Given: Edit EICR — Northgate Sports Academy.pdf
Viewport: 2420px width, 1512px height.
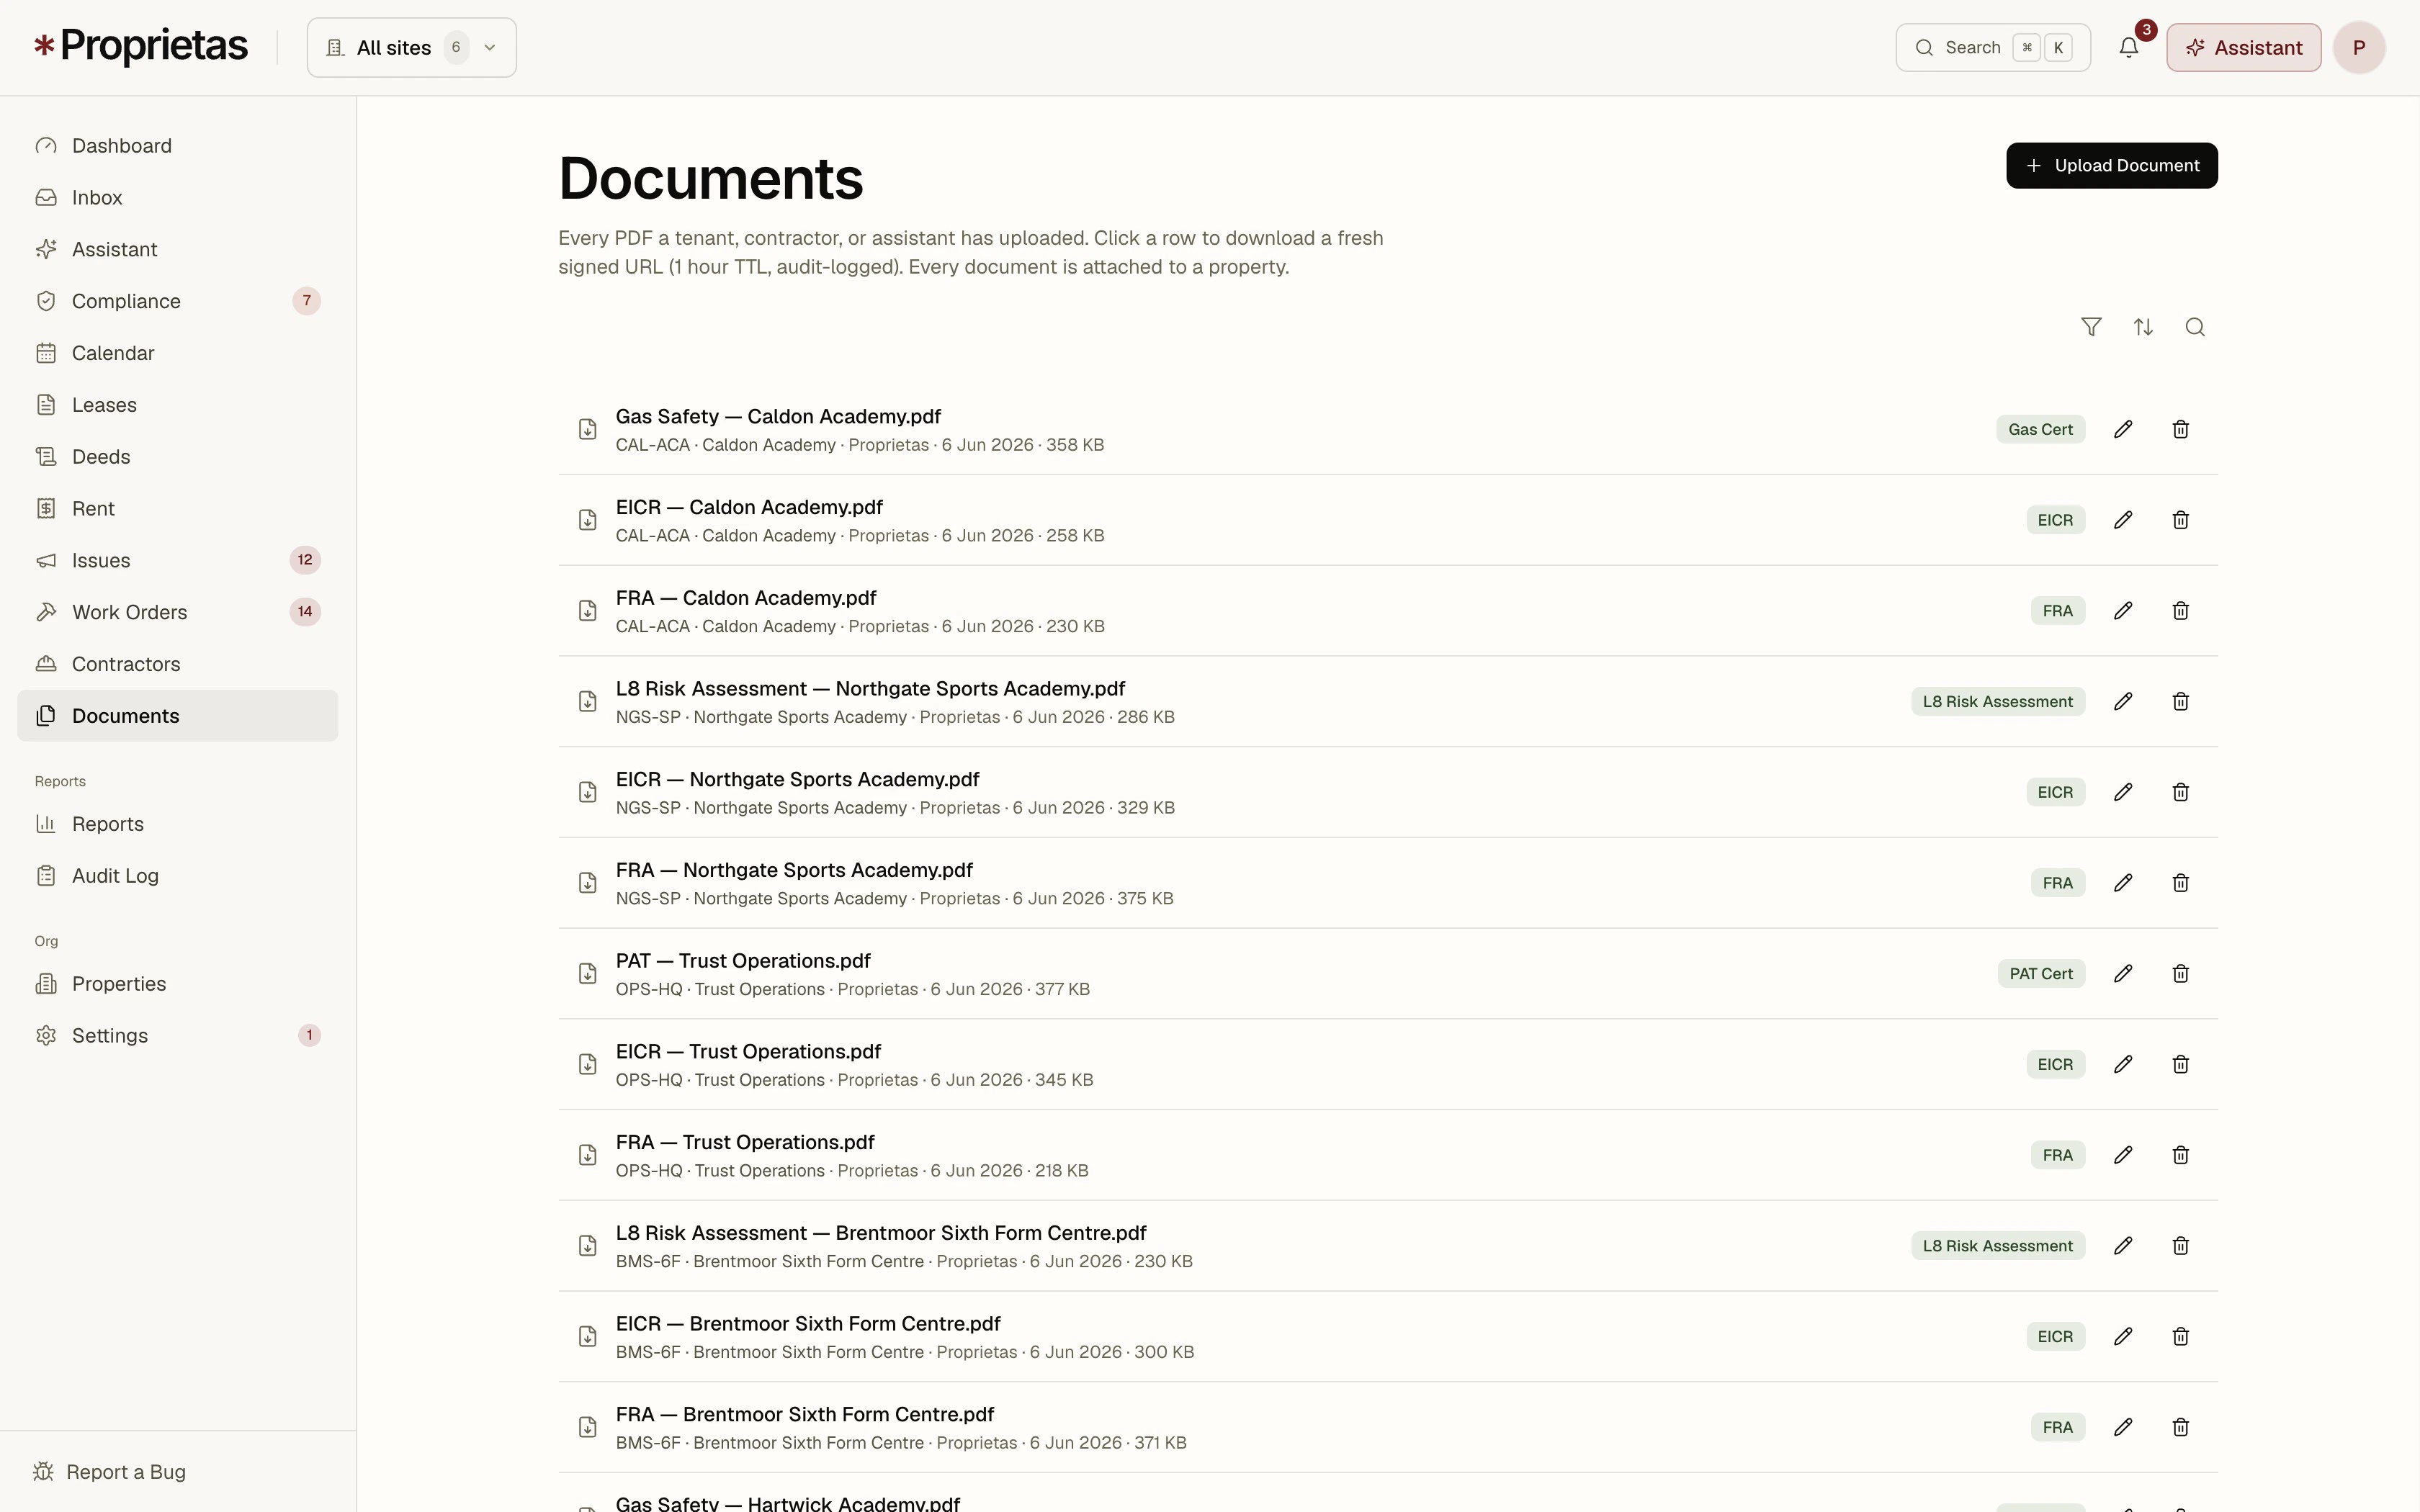Looking at the screenshot, I should 2123,792.
